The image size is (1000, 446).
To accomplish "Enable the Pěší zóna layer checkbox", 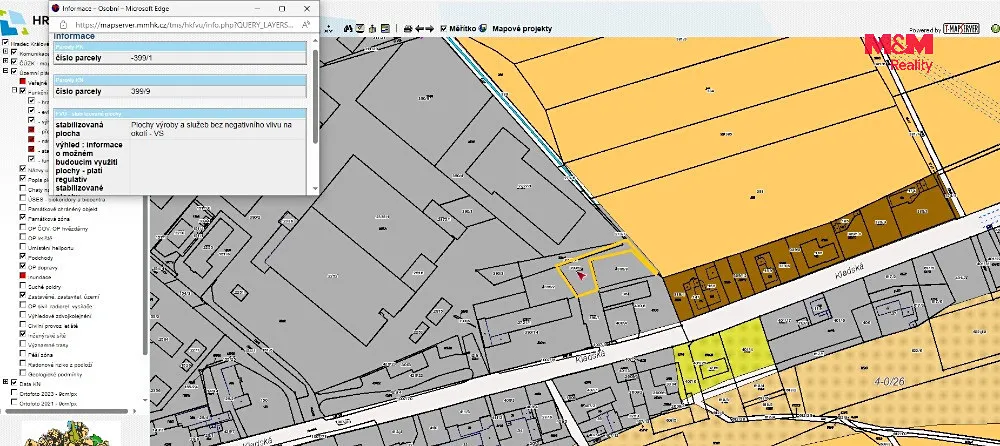I will (22, 353).
